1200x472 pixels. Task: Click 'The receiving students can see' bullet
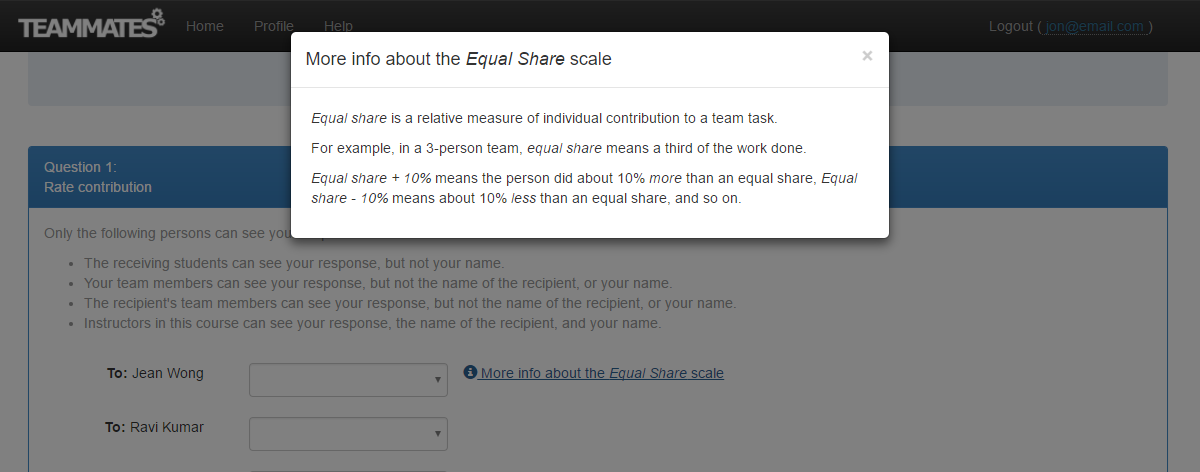point(294,264)
